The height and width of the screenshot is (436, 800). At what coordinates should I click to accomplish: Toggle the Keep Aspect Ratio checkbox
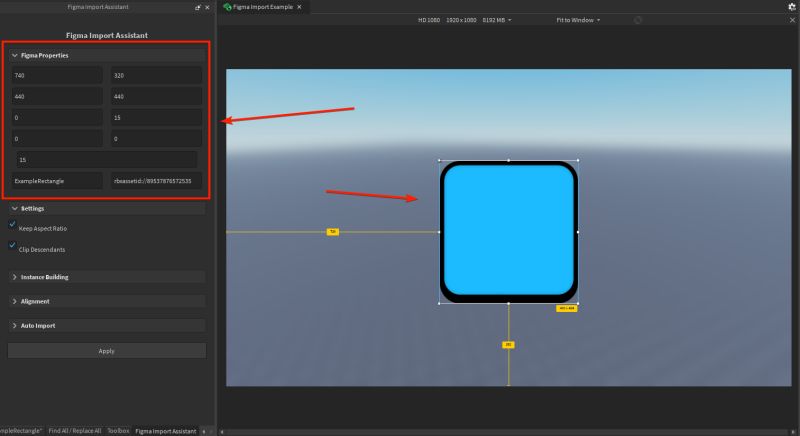pos(12,224)
